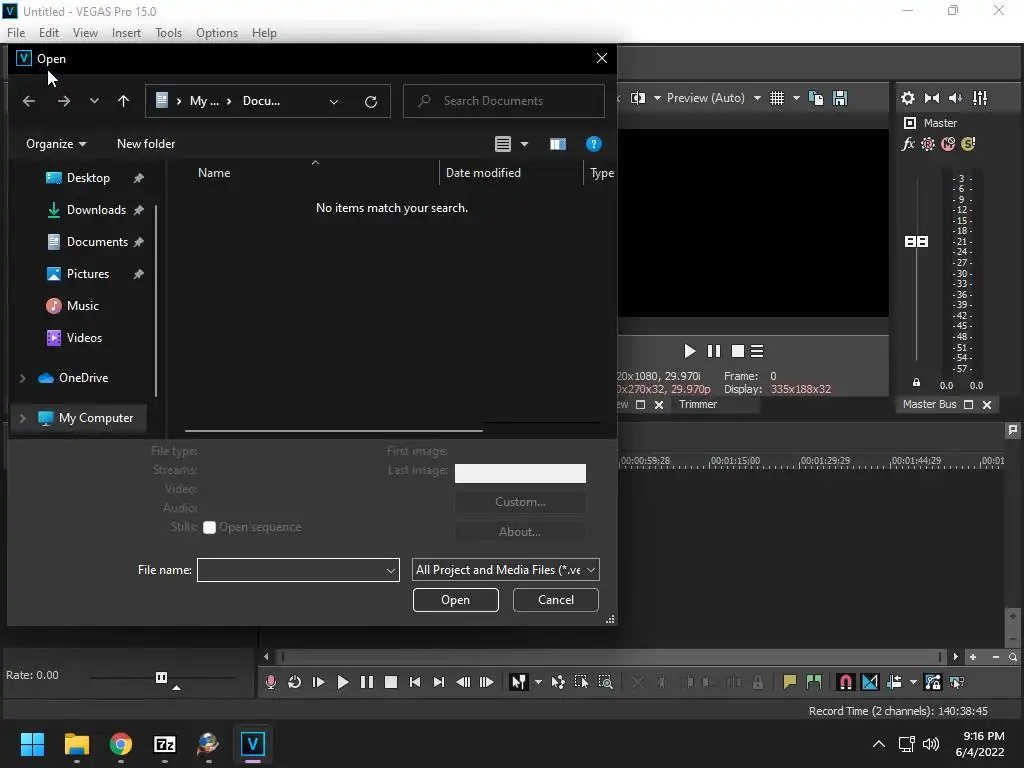The width and height of the screenshot is (1024, 768).
Task: Open the Tools menu
Action: coord(168,33)
